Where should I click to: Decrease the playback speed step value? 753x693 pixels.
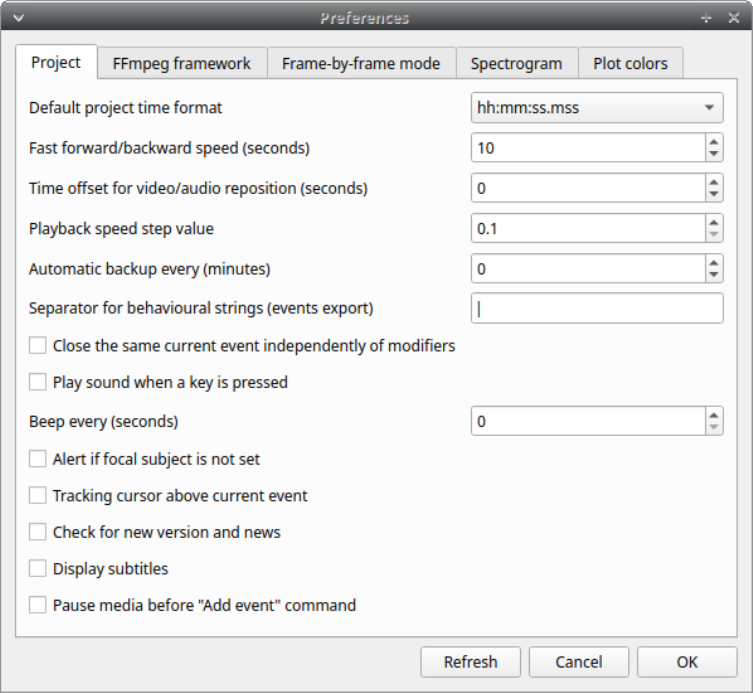click(713, 235)
